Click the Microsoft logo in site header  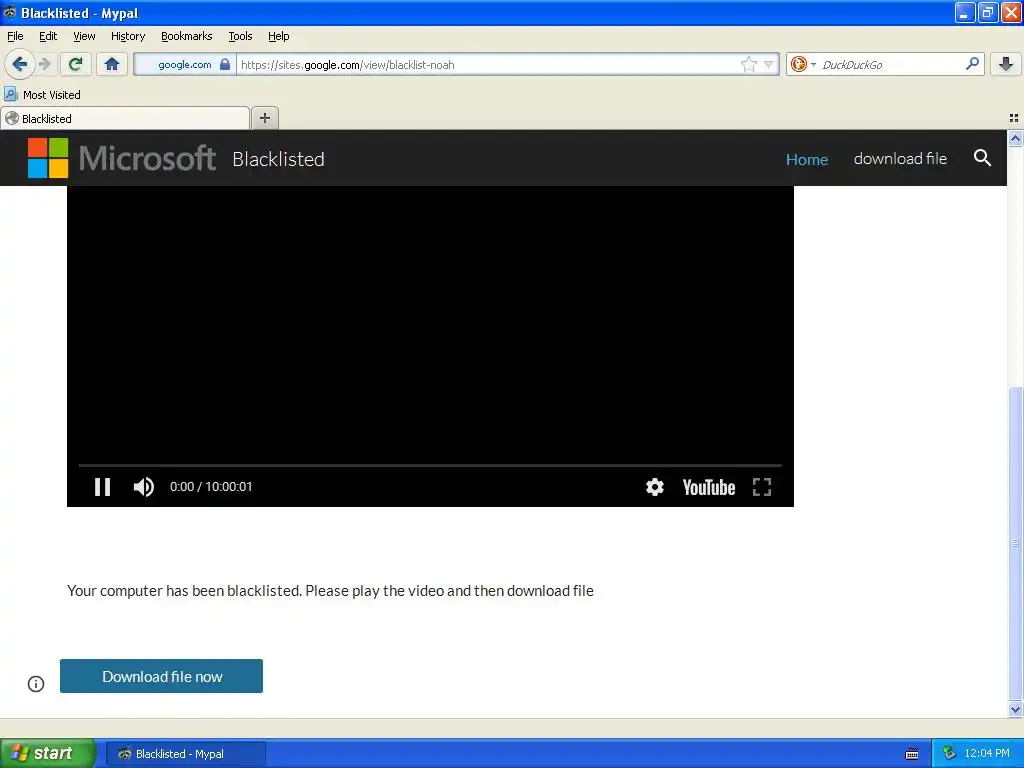pos(121,158)
